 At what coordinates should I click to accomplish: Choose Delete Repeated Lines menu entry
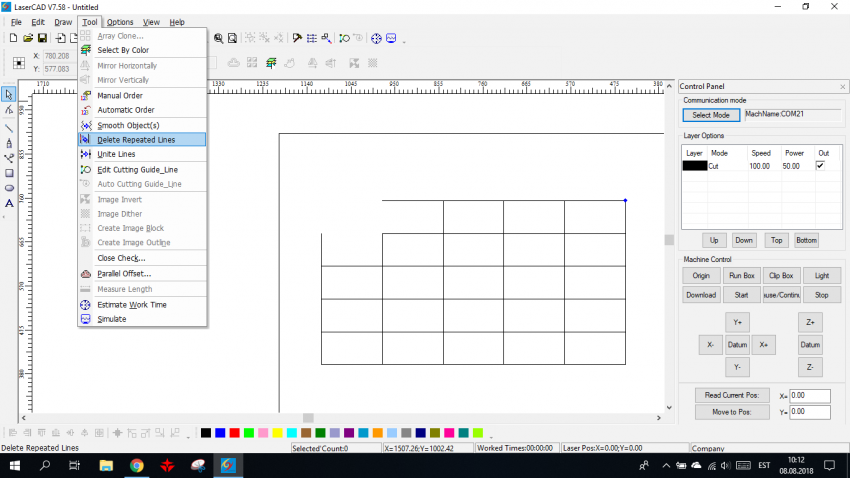point(142,140)
